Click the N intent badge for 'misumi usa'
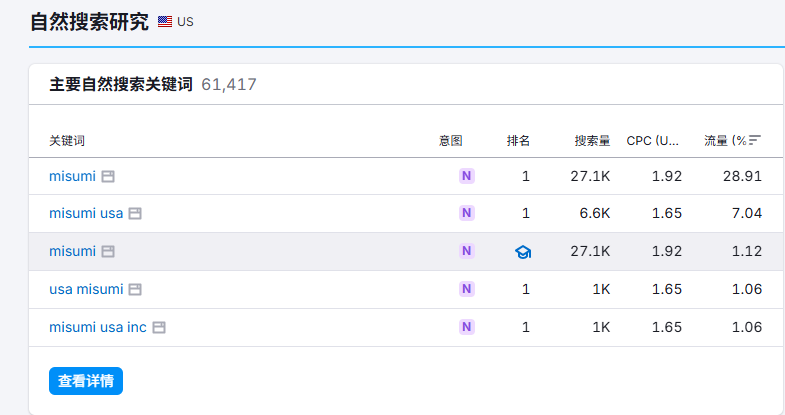Screen dimensions: 785x415 coord(466,213)
